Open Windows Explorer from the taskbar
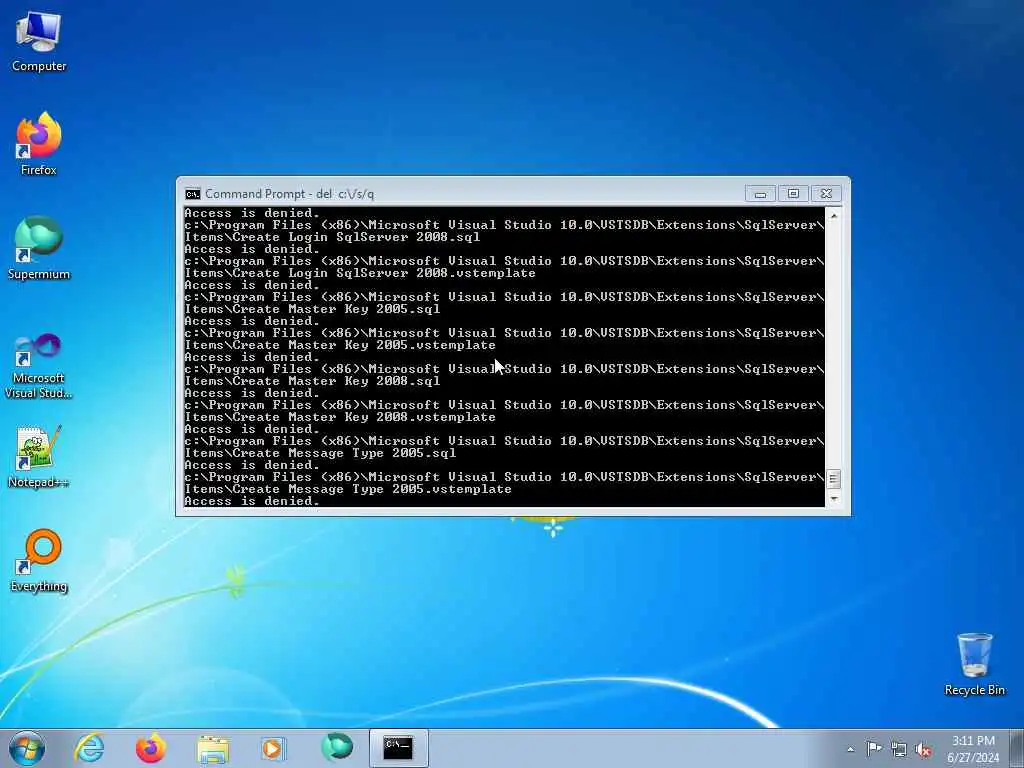Image resolution: width=1024 pixels, height=768 pixels. pyautogui.click(x=212, y=748)
